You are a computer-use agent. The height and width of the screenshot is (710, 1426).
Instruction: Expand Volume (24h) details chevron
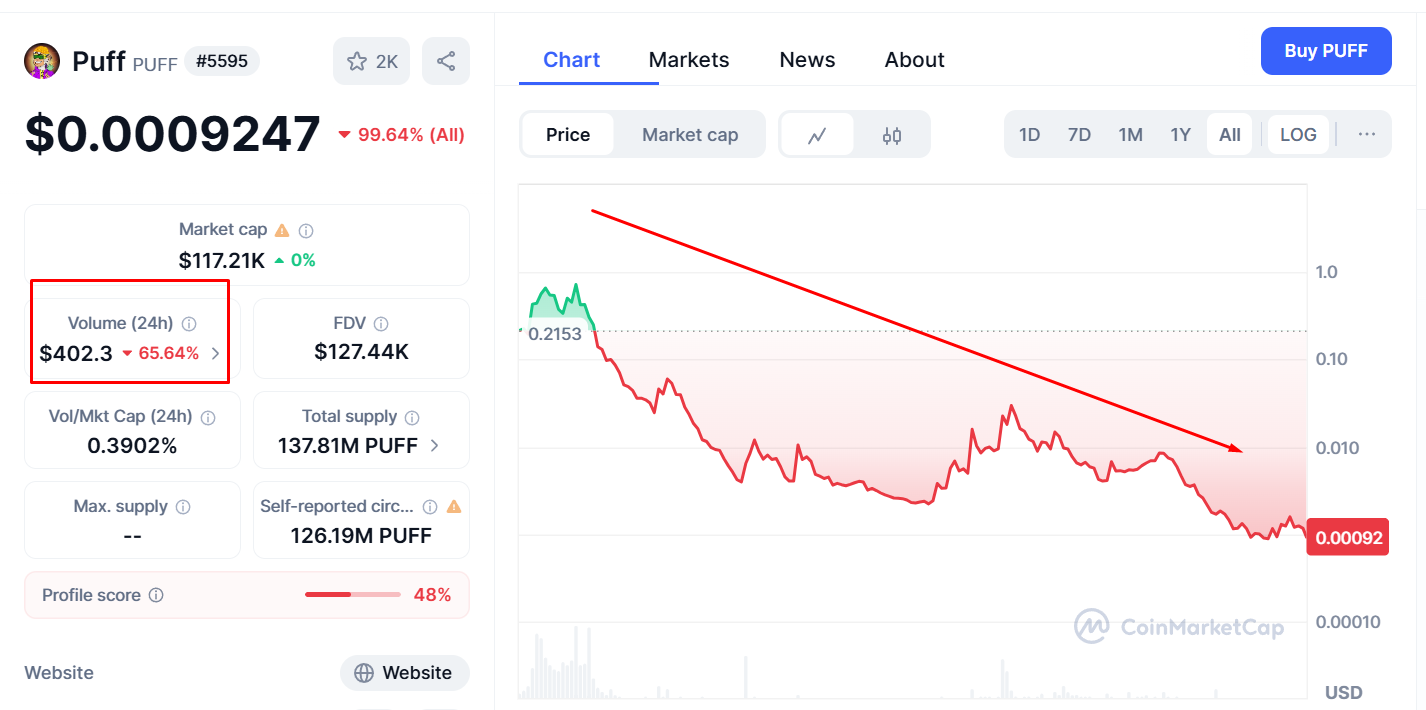tap(216, 353)
